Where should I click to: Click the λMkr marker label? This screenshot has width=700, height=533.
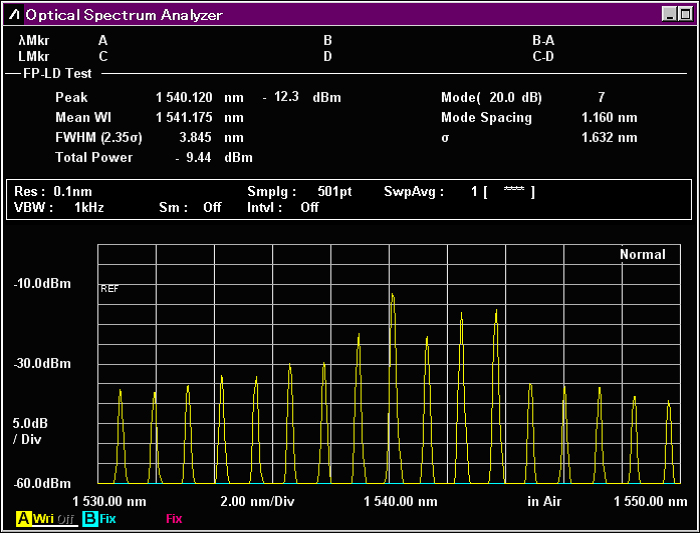tap(34, 41)
